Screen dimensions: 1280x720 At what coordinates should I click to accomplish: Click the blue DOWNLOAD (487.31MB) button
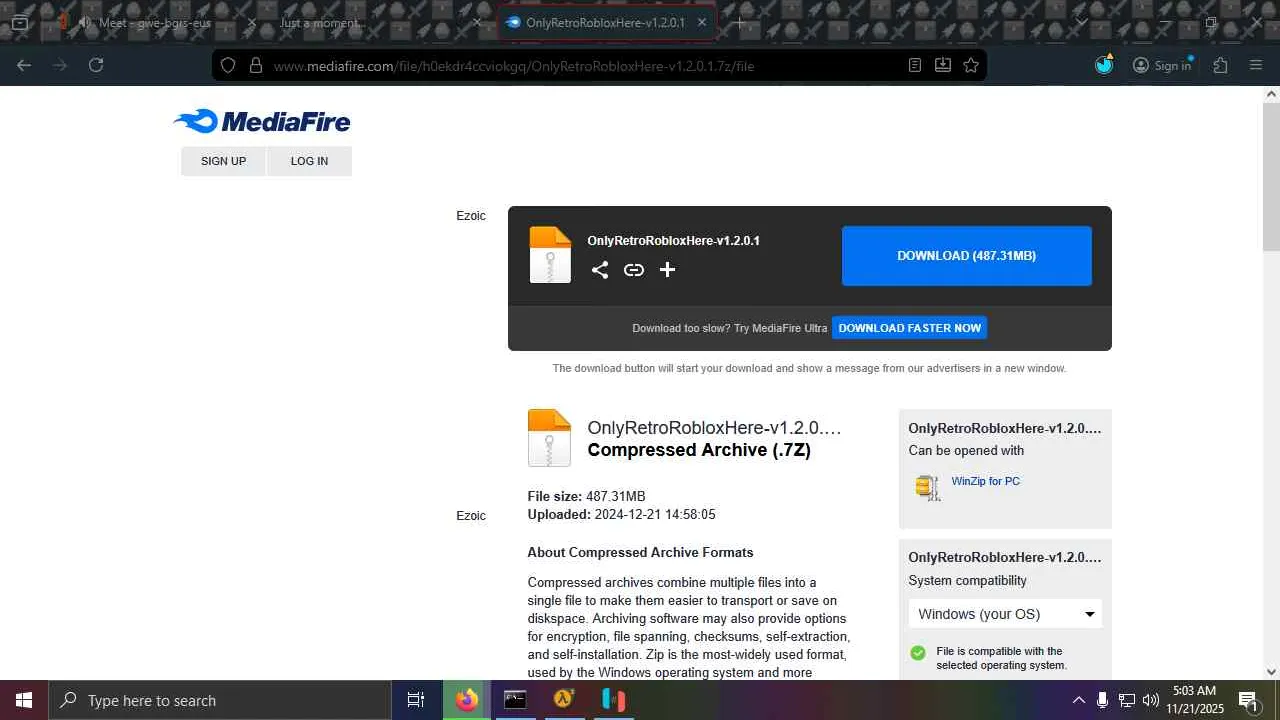[967, 256]
